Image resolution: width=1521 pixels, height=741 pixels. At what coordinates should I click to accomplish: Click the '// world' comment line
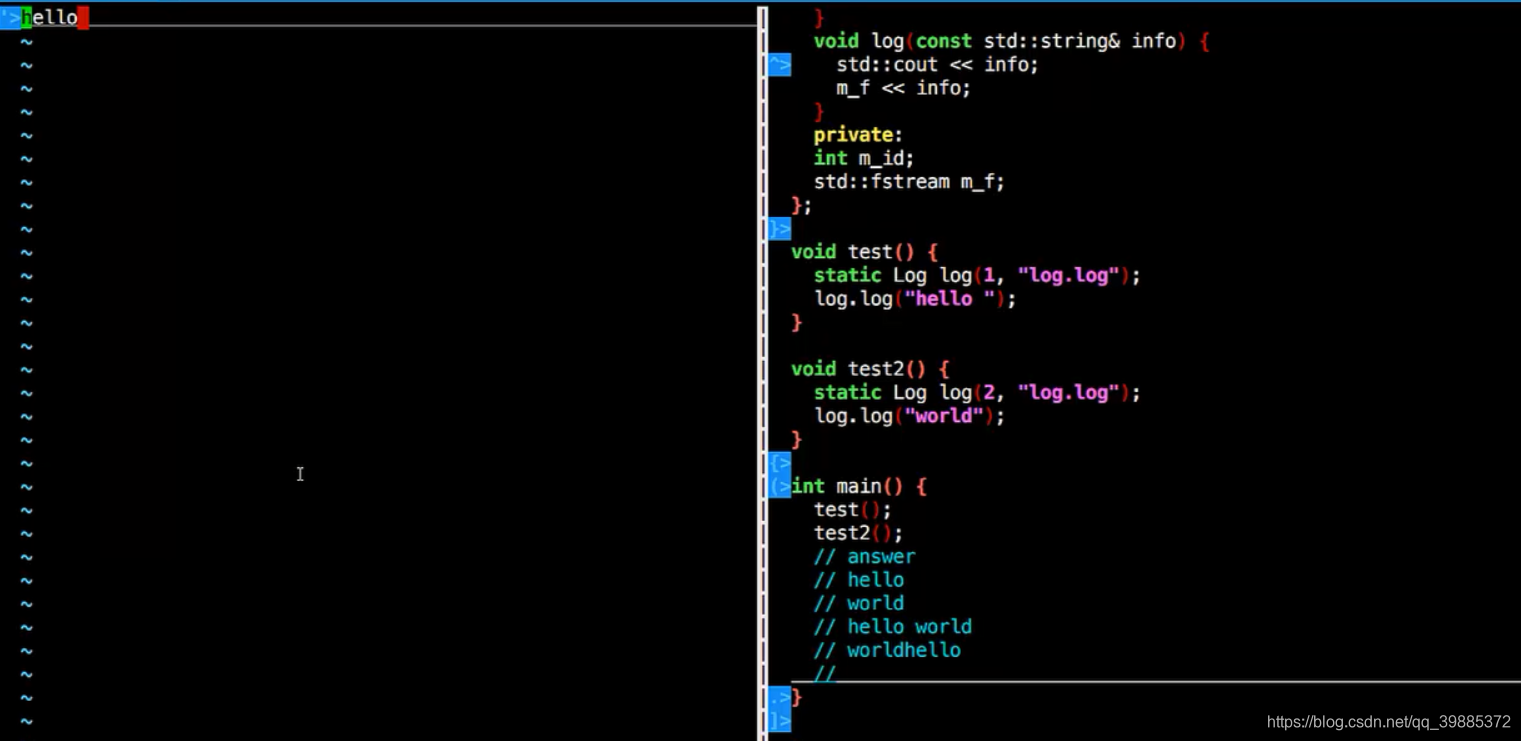[858, 603]
